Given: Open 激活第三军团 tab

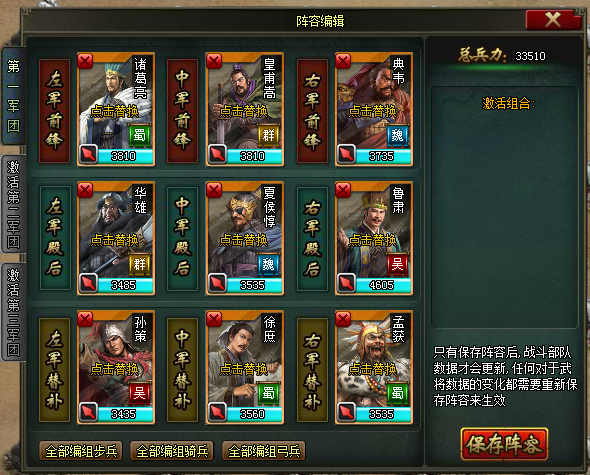Looking at the screenshot, I should [x=14, y=312].
